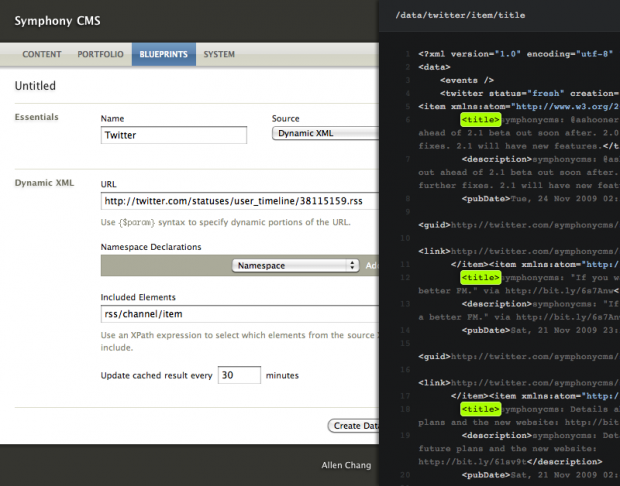This screenshot has height=486, width=620.
Task: Click the pubDate tag on line 14
Action: coord(486,330)
